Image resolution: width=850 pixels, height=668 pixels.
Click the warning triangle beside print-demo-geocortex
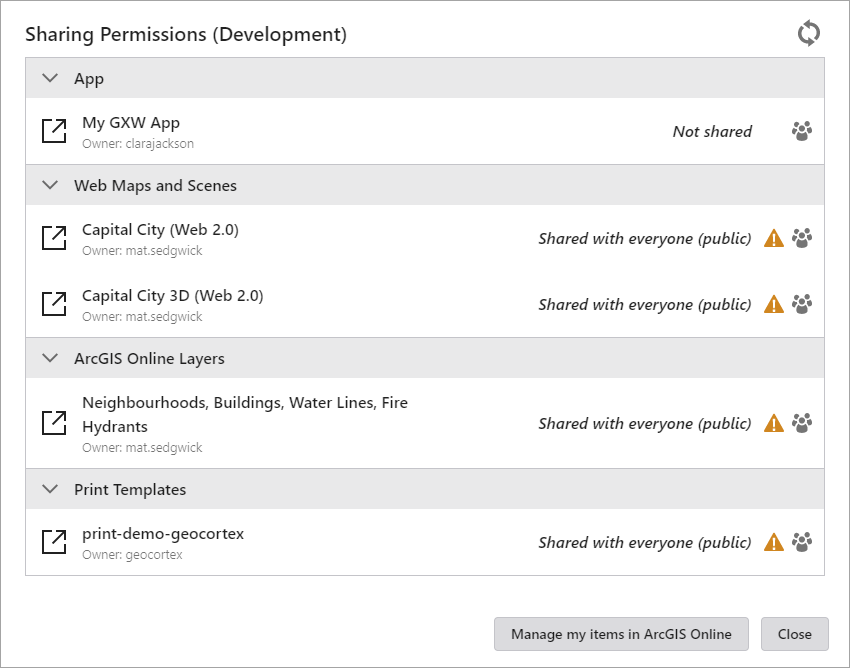[x=773, y=542]
